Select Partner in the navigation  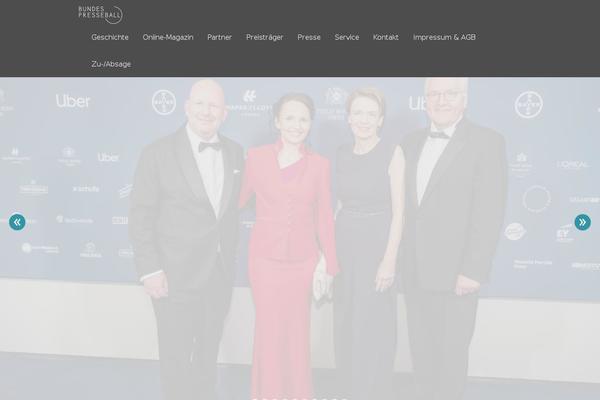click(x=220, y=37)
